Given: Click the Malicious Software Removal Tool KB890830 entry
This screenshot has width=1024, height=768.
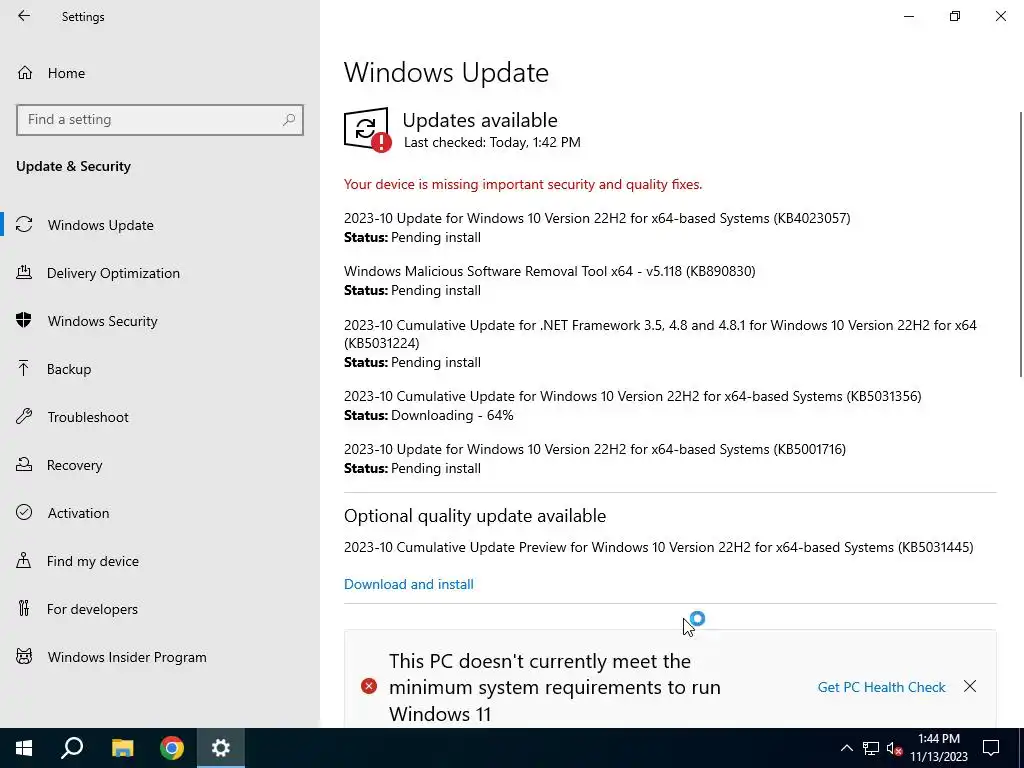Looking at the screenshot, I should (x=550, y=271).
